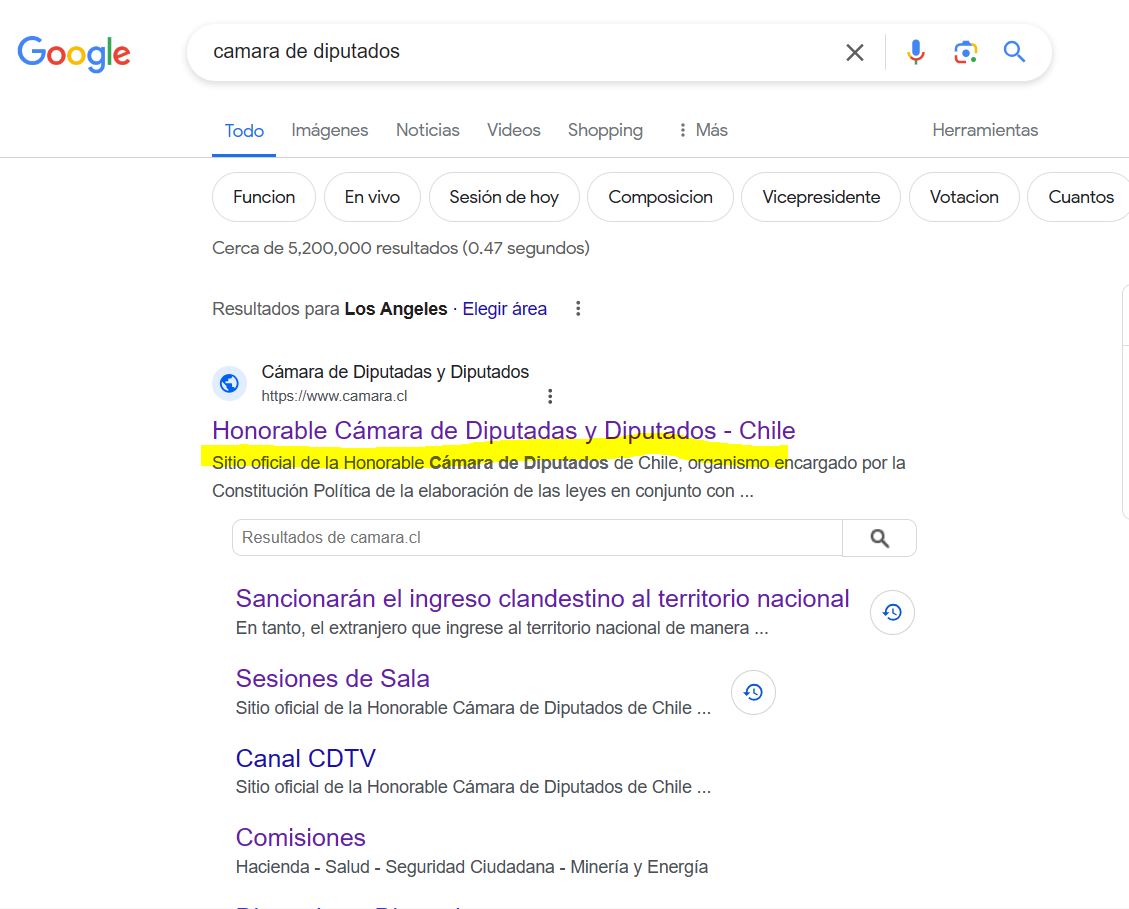Screen dimensions: 1129x909
Task: Focus the Resultados de camara.cl search field
Action: pyautogui.click(x=537, y=538)
